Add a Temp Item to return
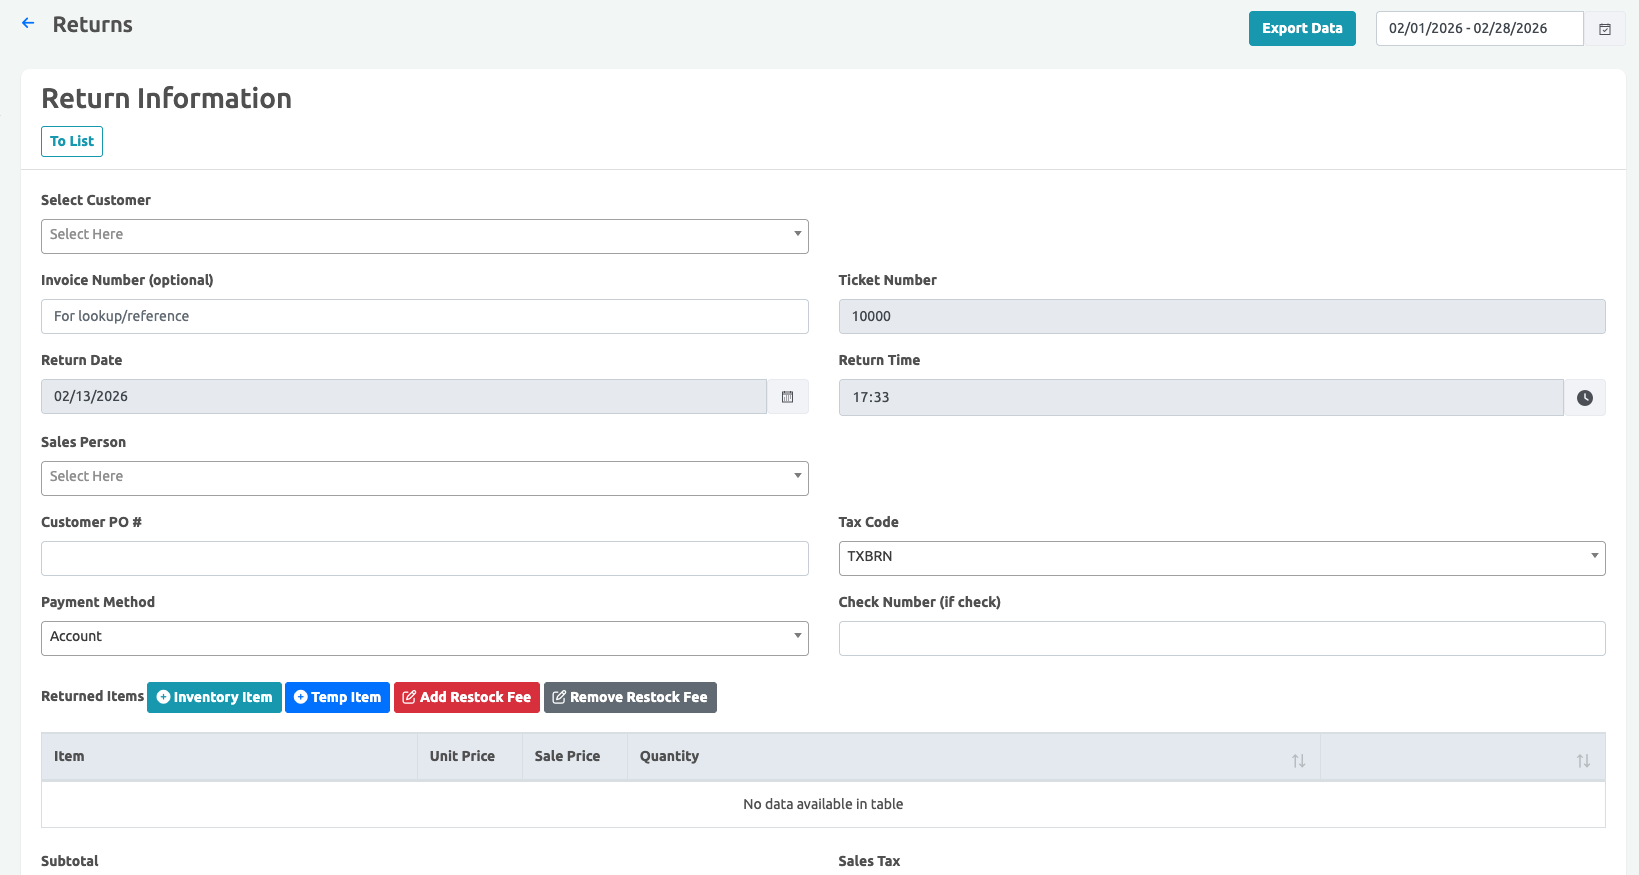The height and width of the screenshot is (875, 1639). 337,697
